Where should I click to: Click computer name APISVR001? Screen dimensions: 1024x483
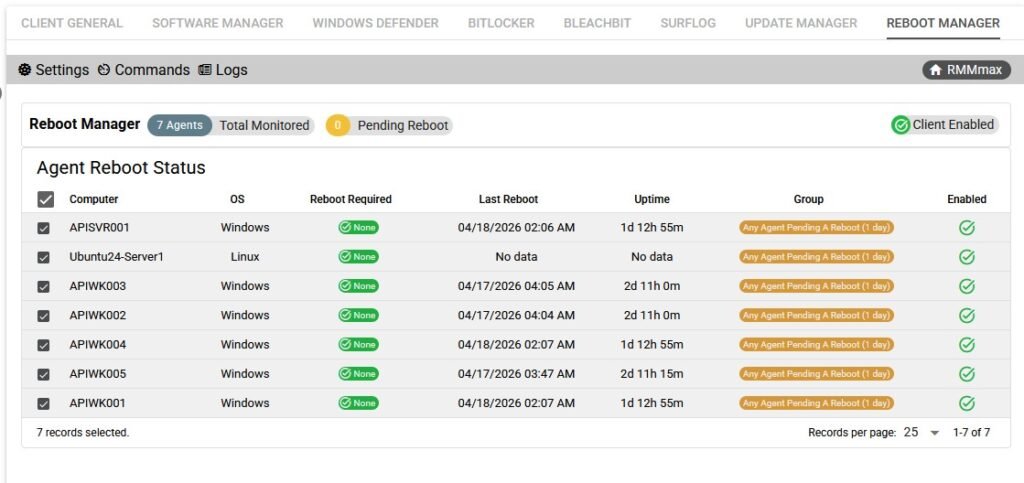point(99,228)
